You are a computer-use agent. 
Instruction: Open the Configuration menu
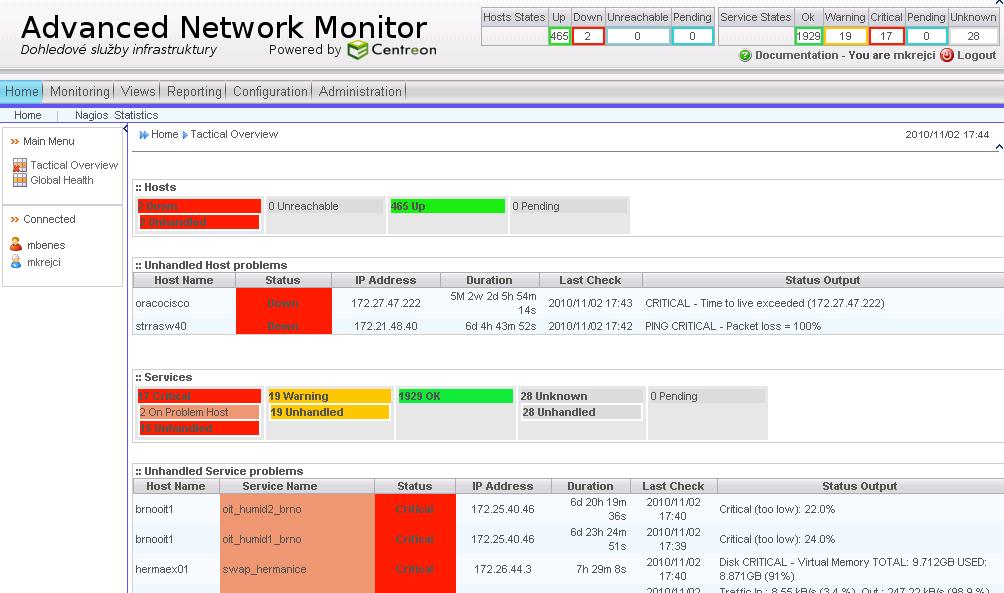click(x=270, y=91)
